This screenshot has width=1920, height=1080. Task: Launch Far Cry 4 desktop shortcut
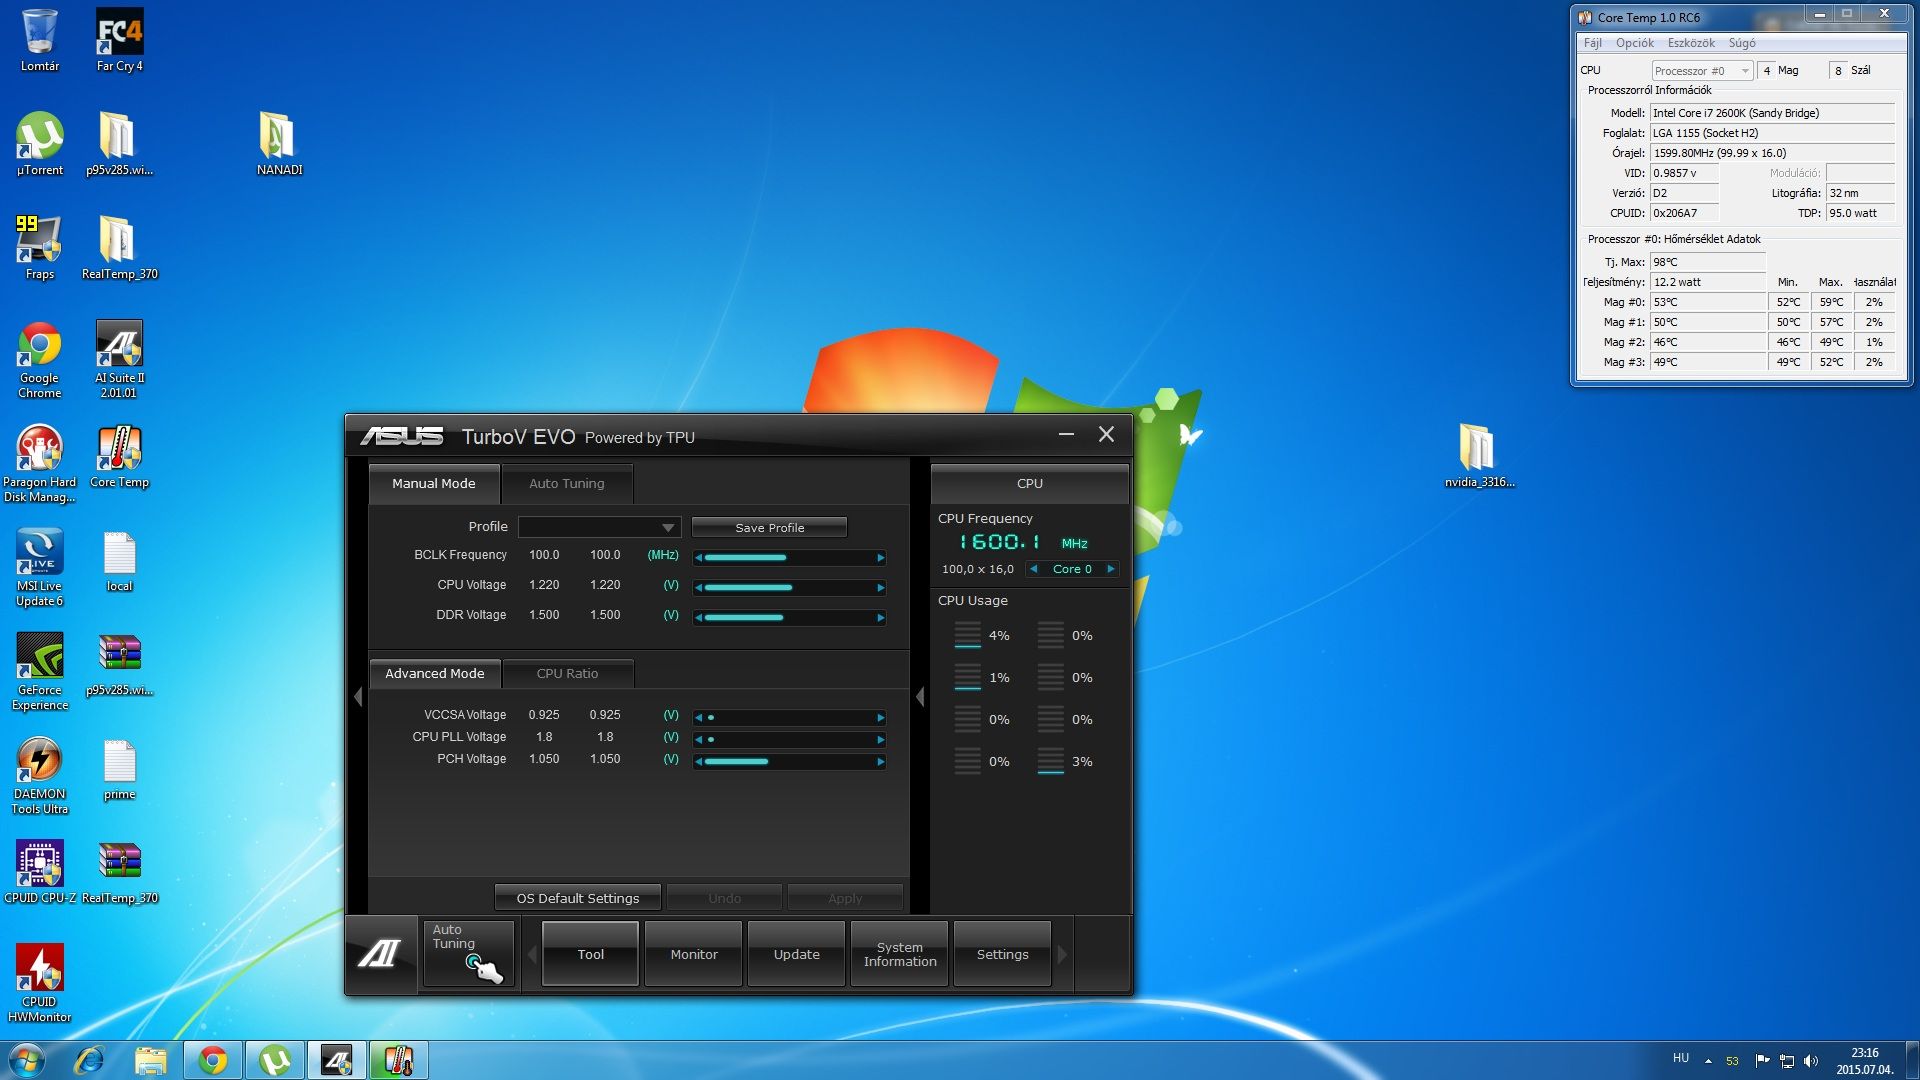pos(119,40)
